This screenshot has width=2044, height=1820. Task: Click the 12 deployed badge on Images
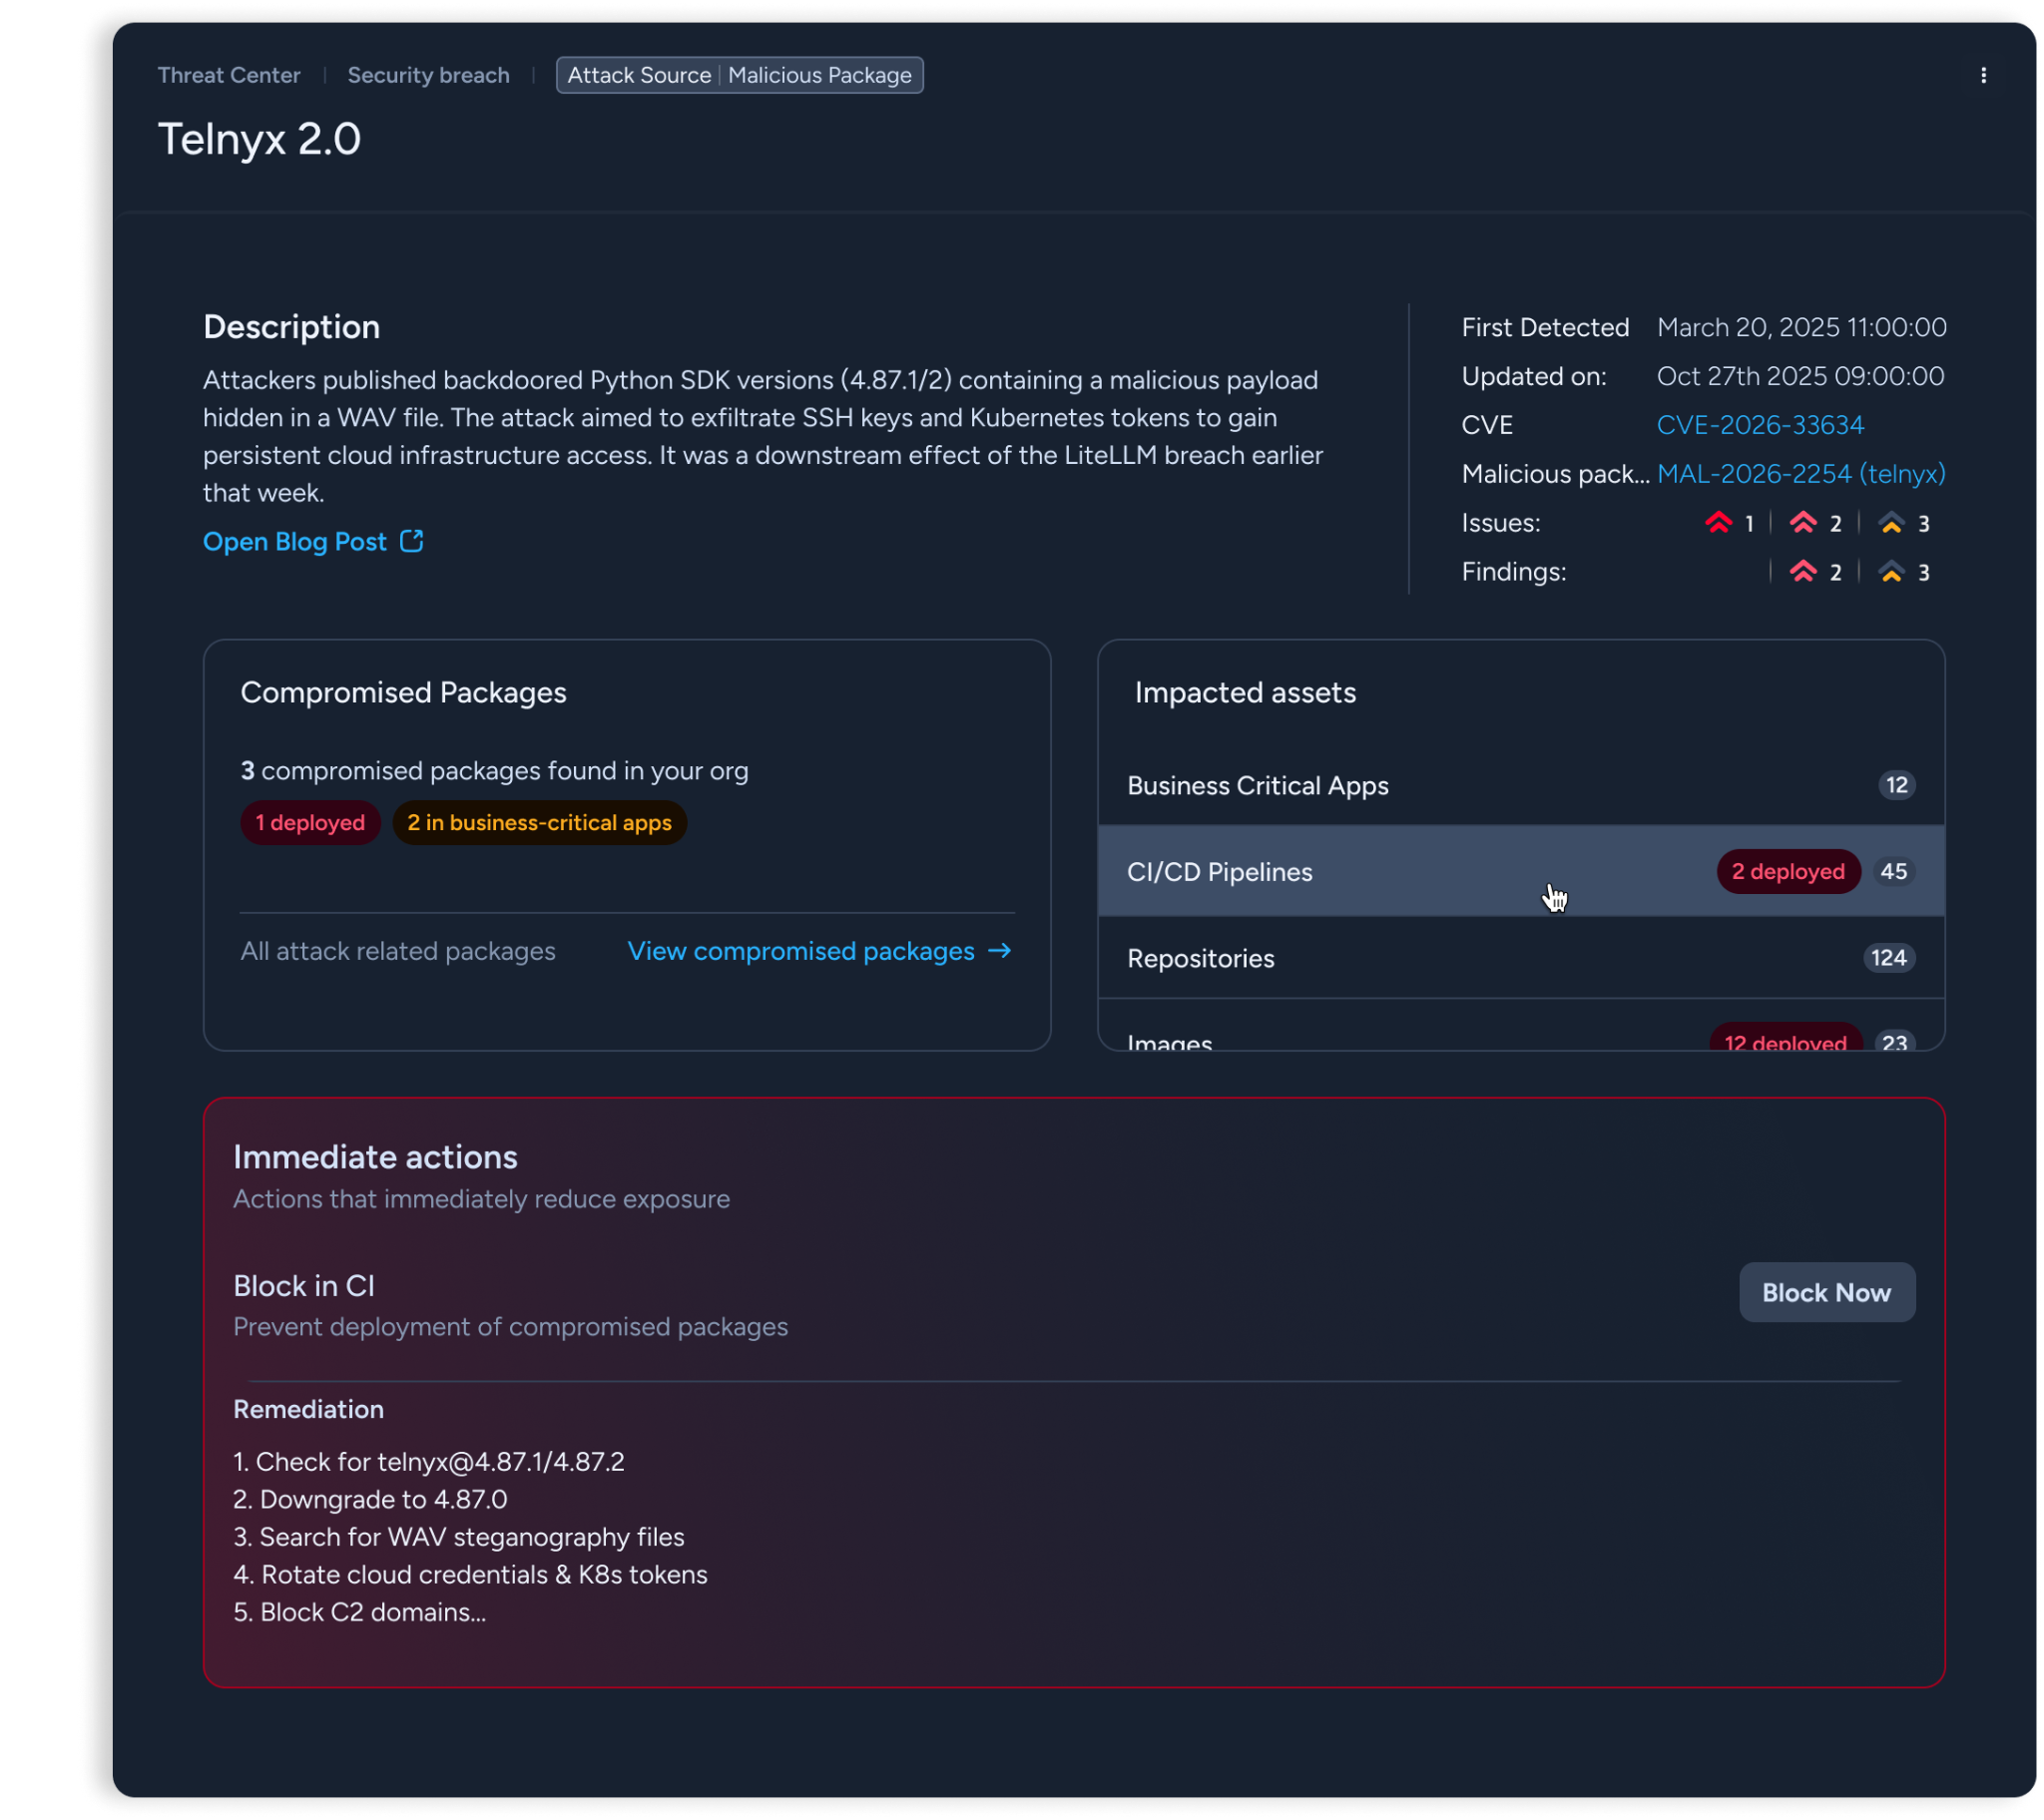(x=1785, y=1037)
